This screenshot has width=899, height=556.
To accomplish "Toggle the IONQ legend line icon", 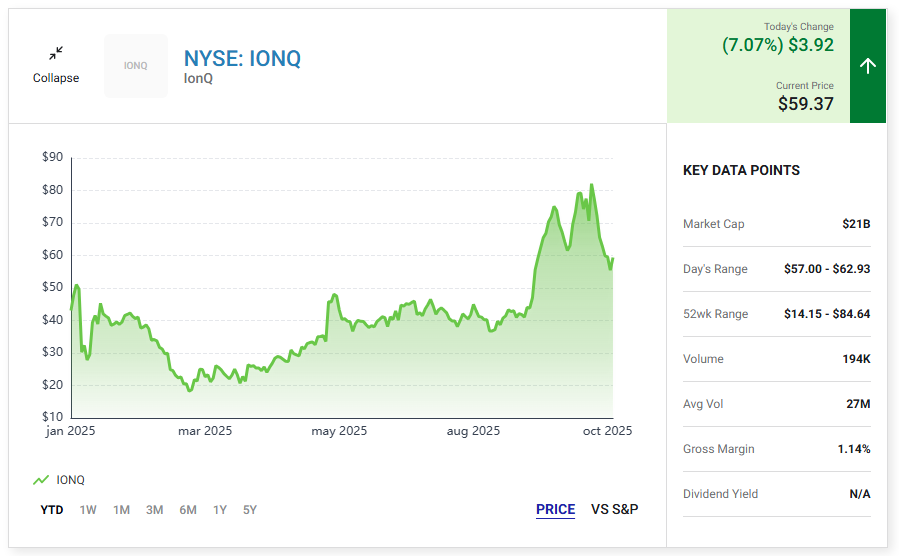I will click(41, 480).
